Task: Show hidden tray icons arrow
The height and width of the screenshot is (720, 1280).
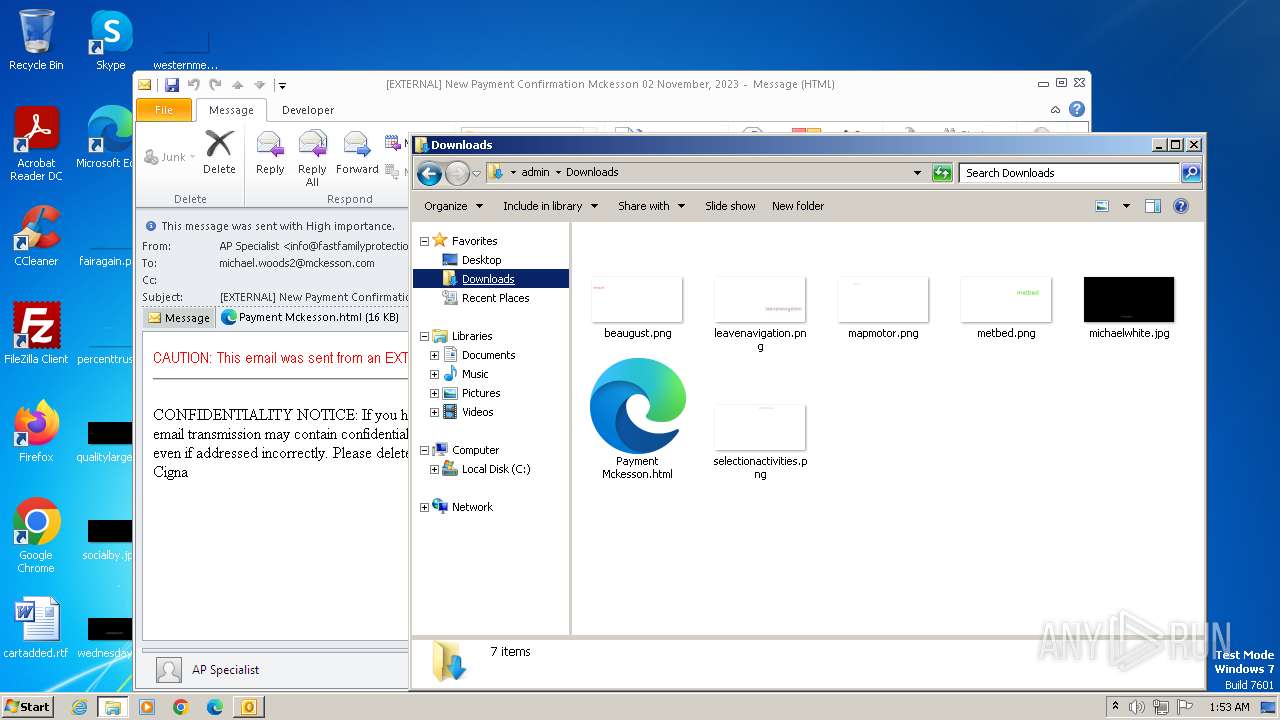Action: click(x=1115, y=706)
